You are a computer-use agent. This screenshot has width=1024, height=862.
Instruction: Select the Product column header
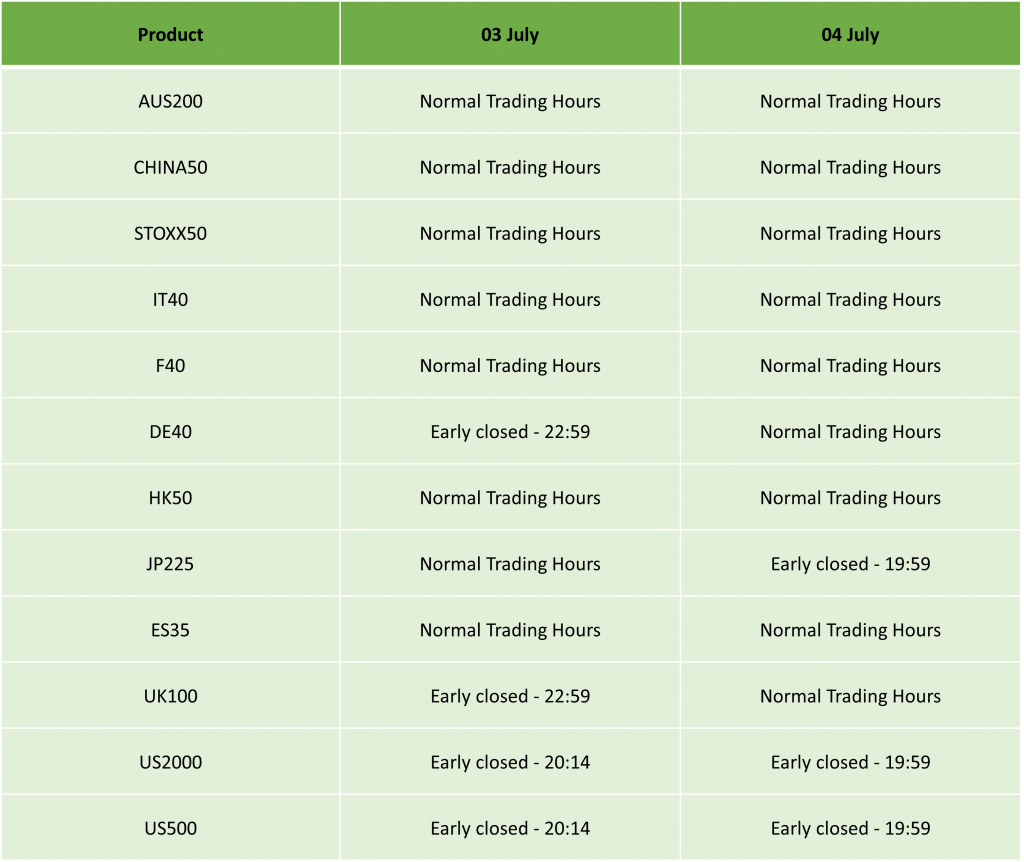170,34
